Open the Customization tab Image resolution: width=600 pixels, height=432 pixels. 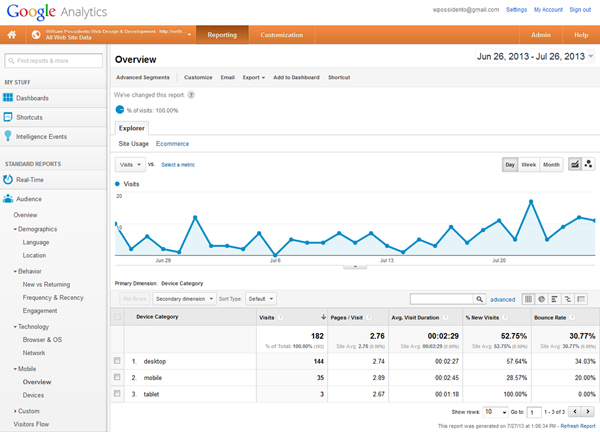tap(282, 35)
